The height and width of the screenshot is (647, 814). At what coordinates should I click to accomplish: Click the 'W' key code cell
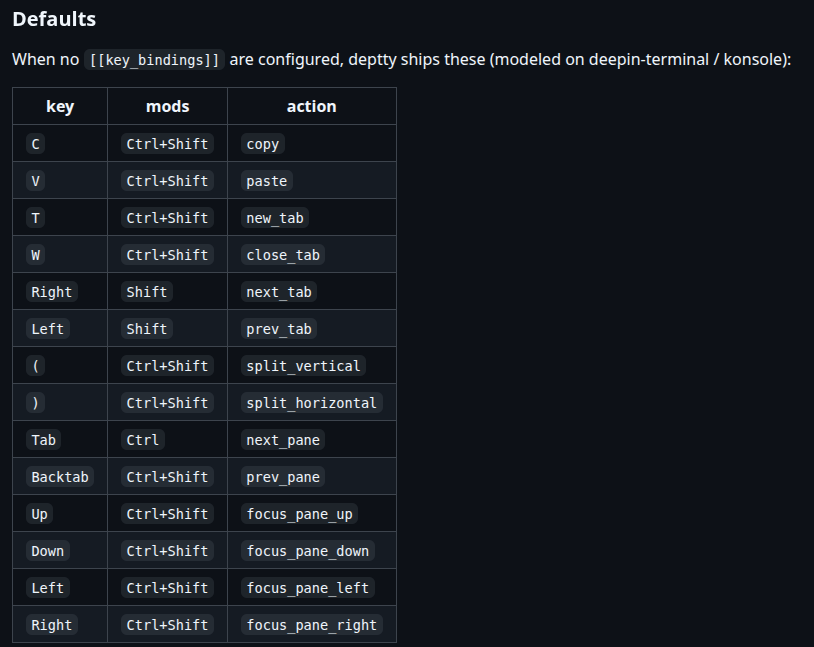click(x=35, y=255)
